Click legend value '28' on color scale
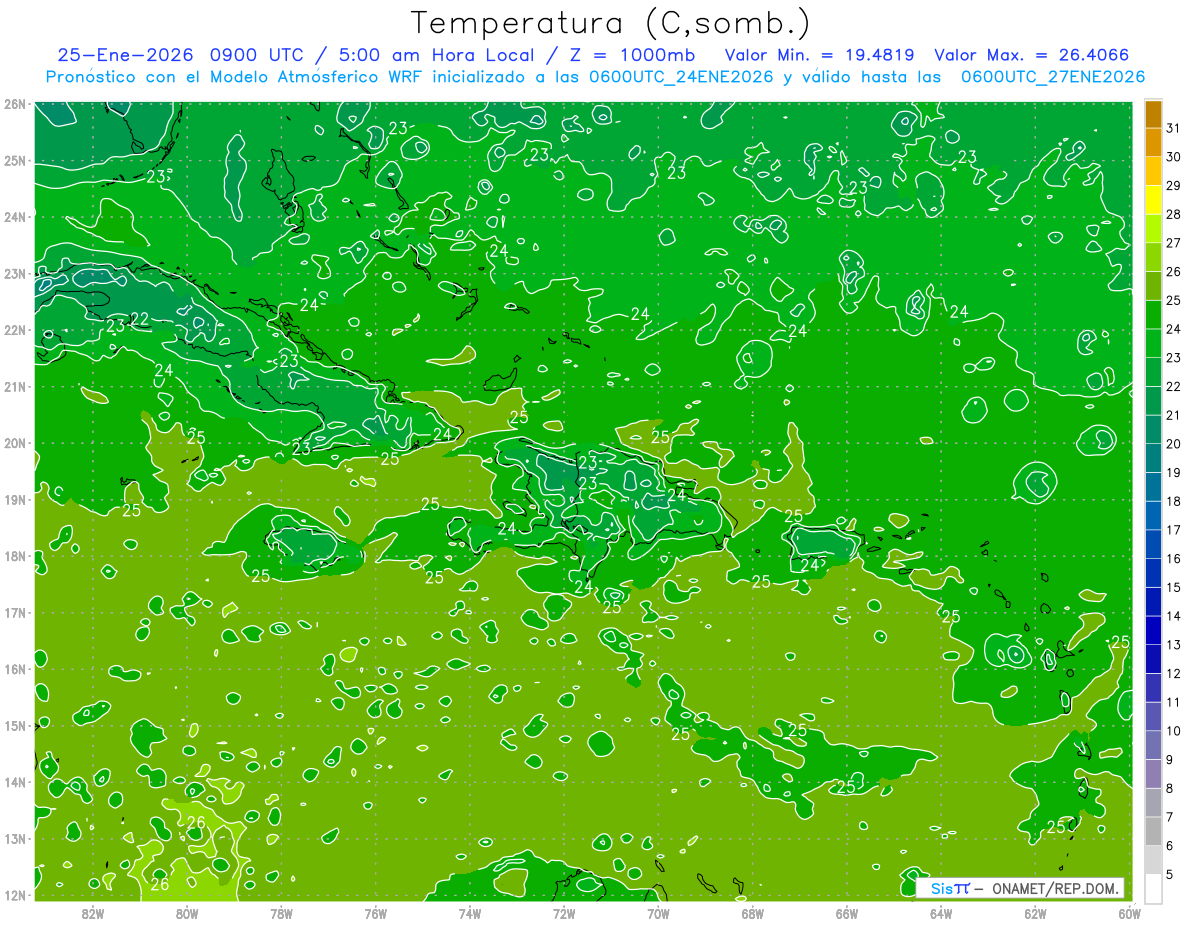The image size is (1200, 927). tap(1174, 214)
